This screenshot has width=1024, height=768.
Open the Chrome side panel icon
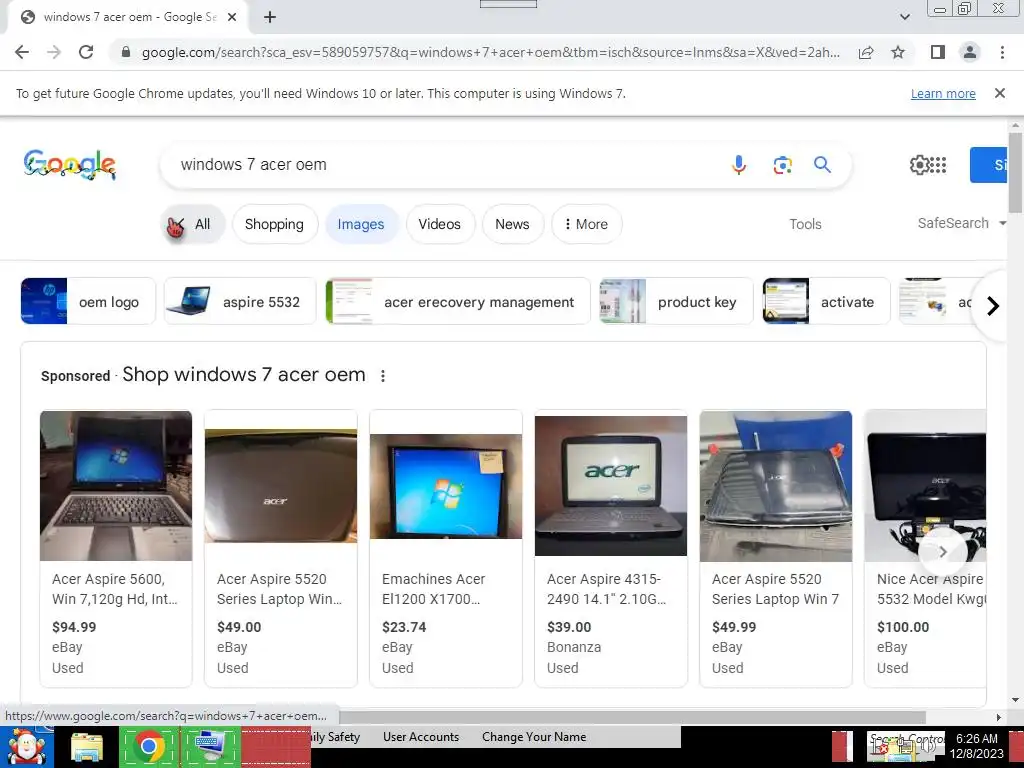[938, 52]
